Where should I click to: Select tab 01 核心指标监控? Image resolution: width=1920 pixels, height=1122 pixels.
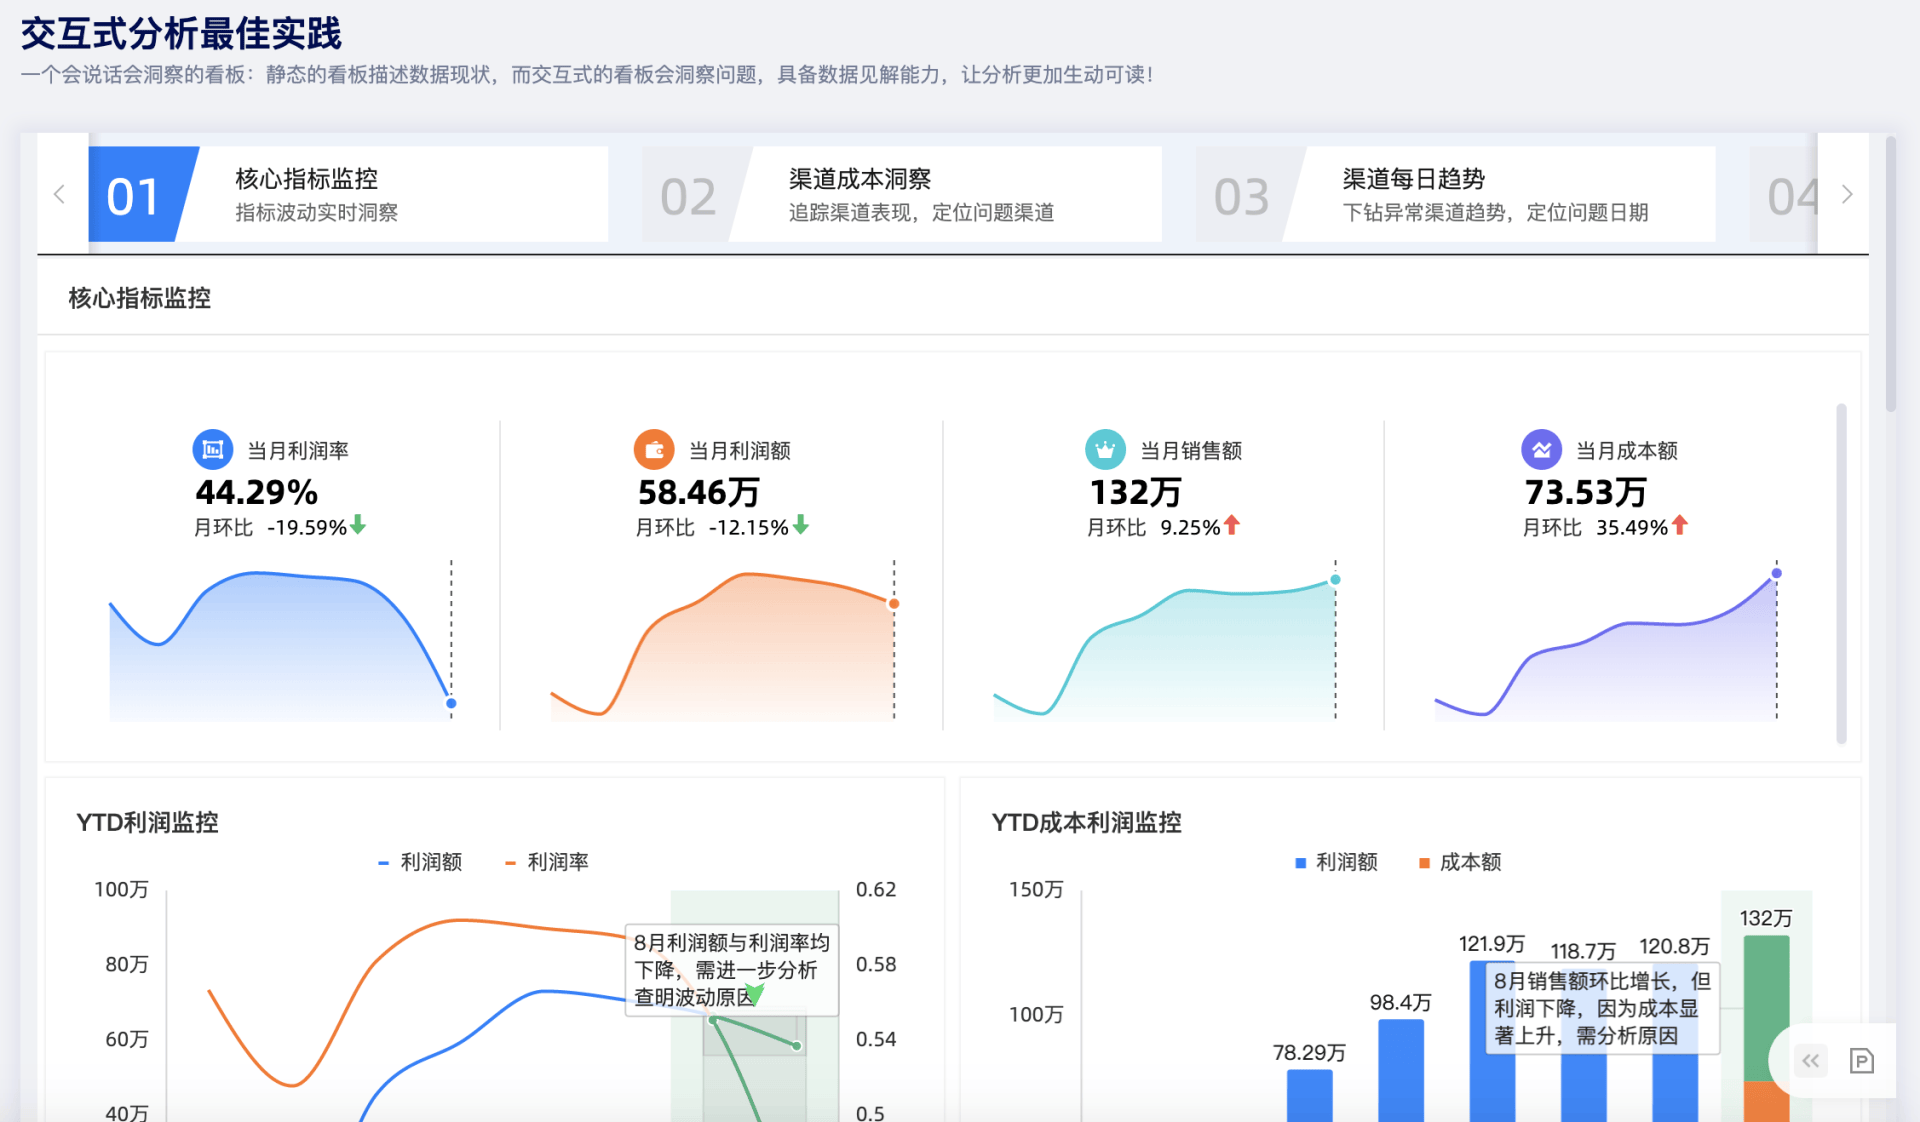click(x=348, y=194)
